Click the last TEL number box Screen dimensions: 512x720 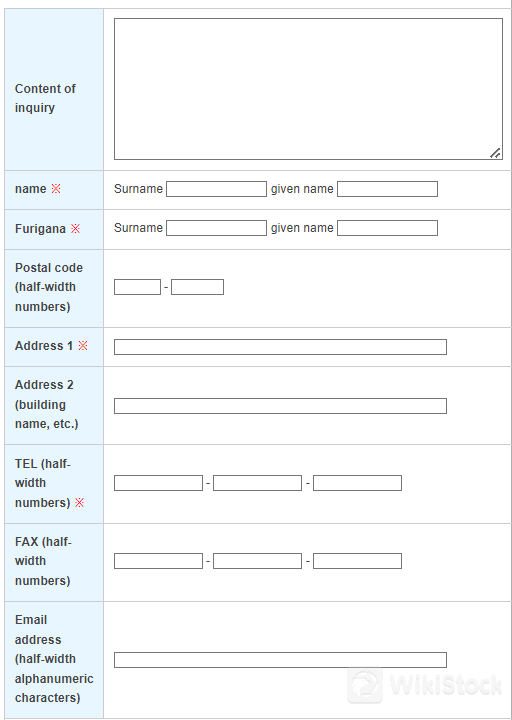pos(357,483)
